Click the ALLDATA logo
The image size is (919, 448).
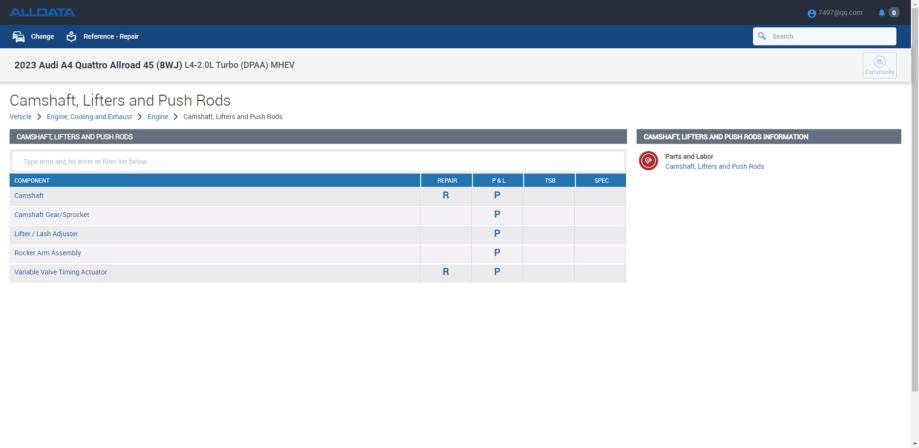(x=42, y=12)
